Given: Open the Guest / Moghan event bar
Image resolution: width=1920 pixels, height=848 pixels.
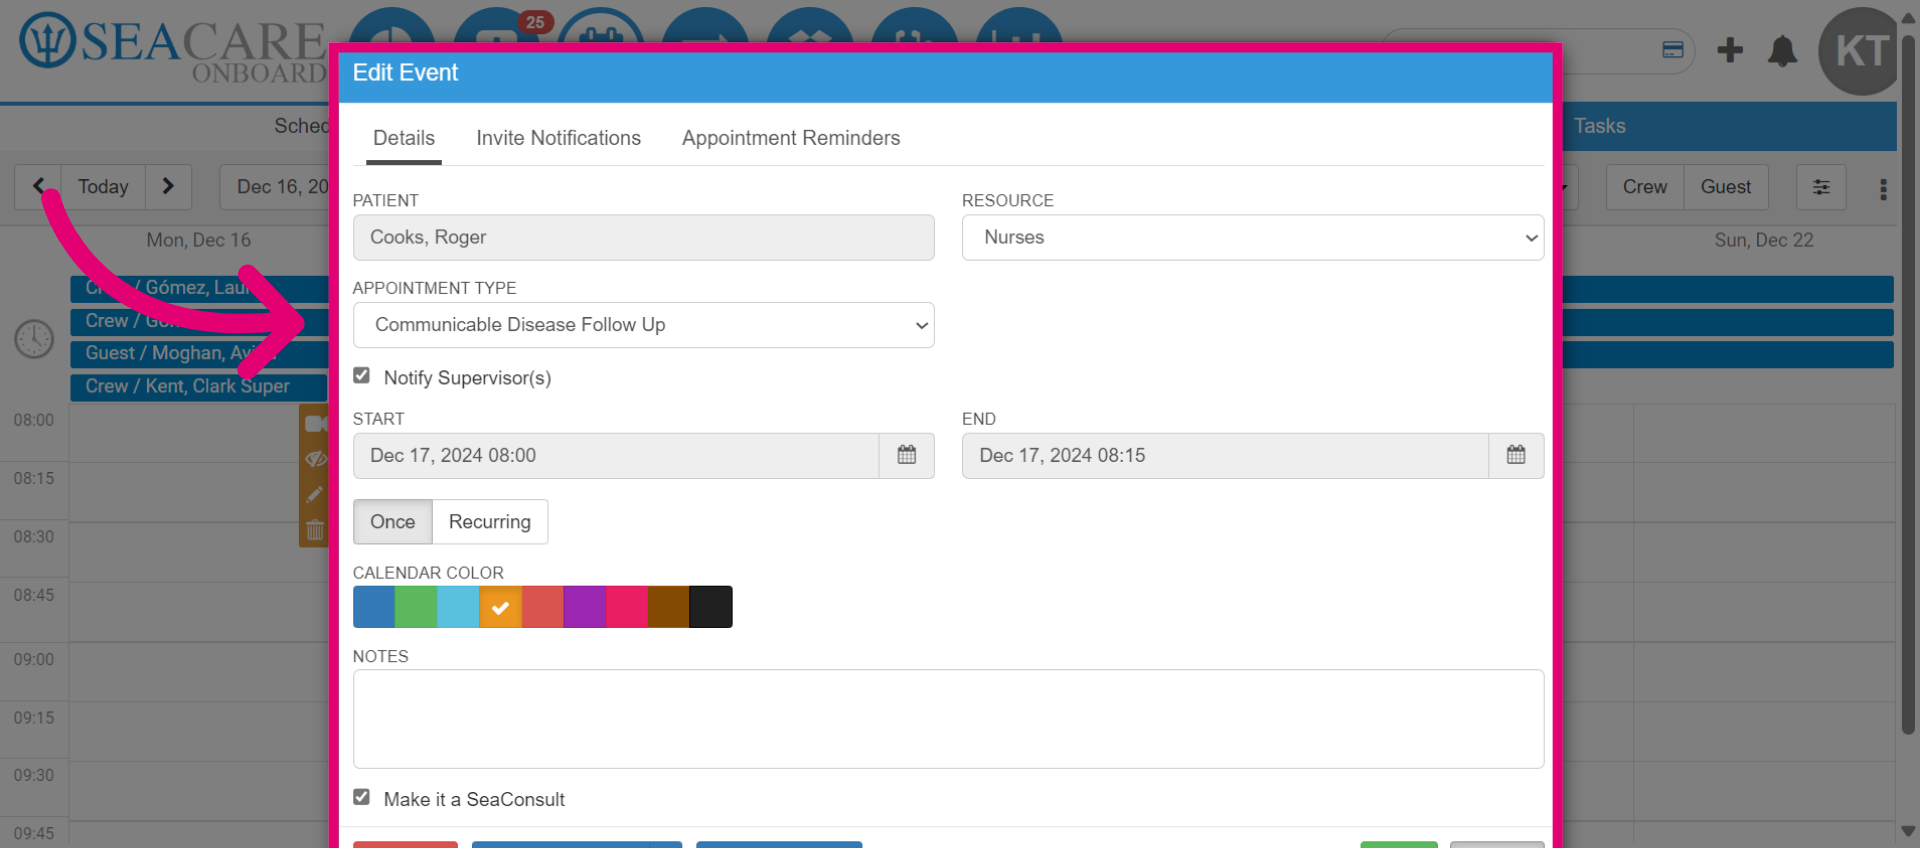Looking at the screenshot, I should tap(199, 353).
